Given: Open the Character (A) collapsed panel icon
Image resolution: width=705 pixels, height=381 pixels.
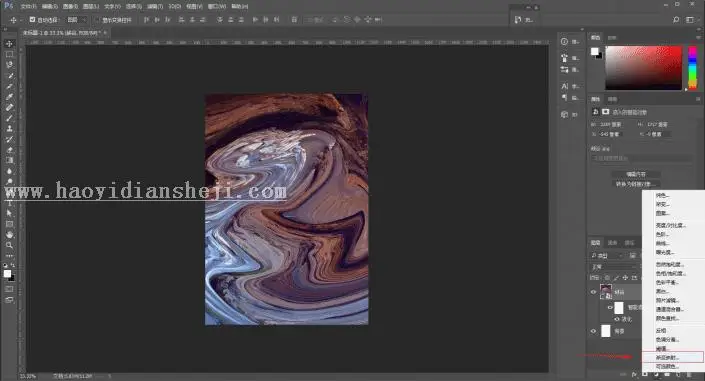Looking at the screenshot, I should click(x=565, y=86).
